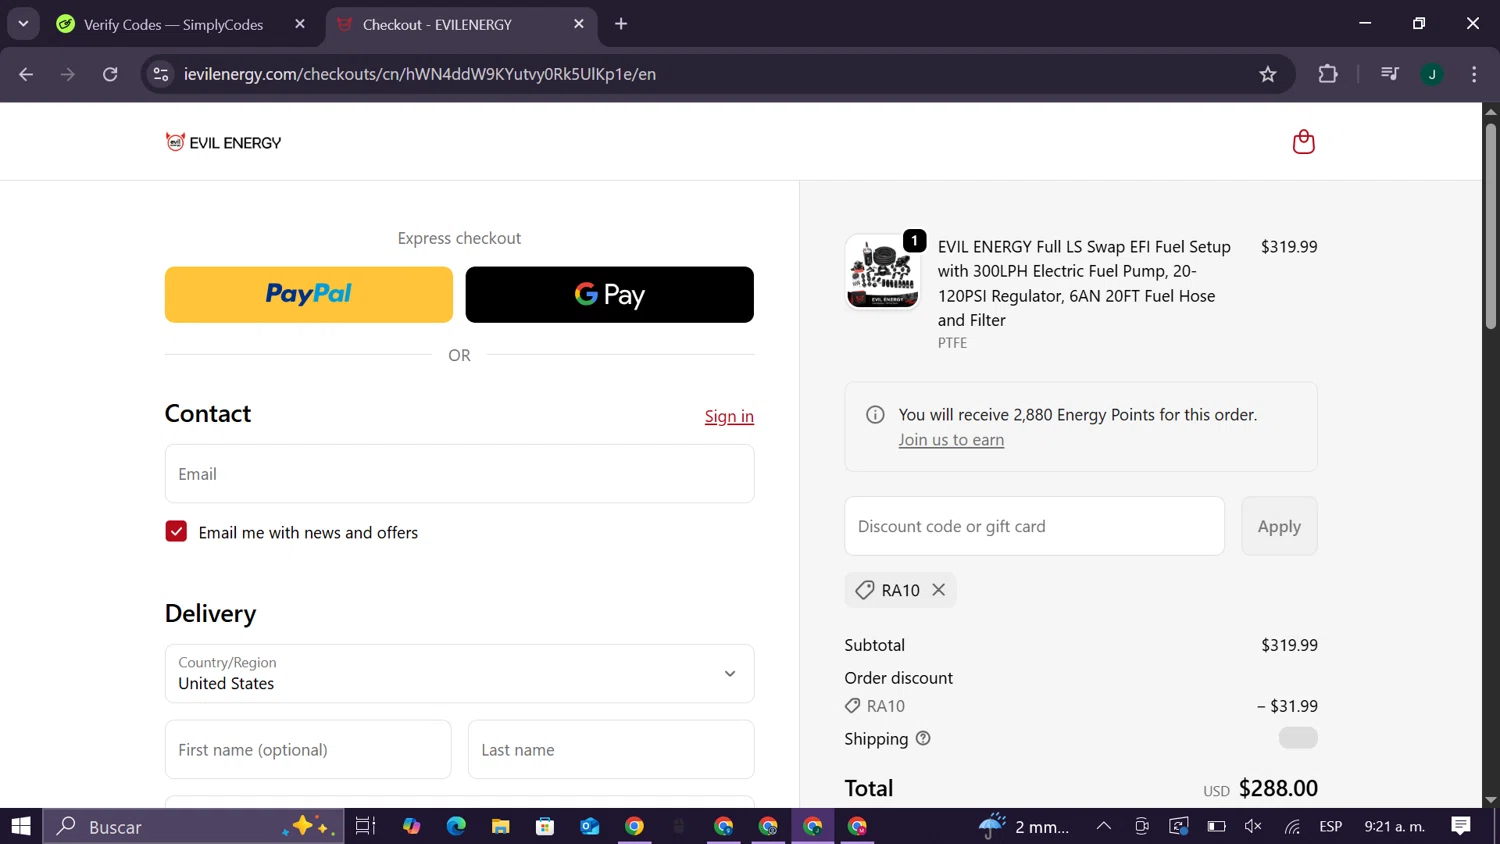Image resolution: width=1500 pixels, height=844 pixels.
Task: Expand the Country/Region dropdown
Action: tap(459, 673)
